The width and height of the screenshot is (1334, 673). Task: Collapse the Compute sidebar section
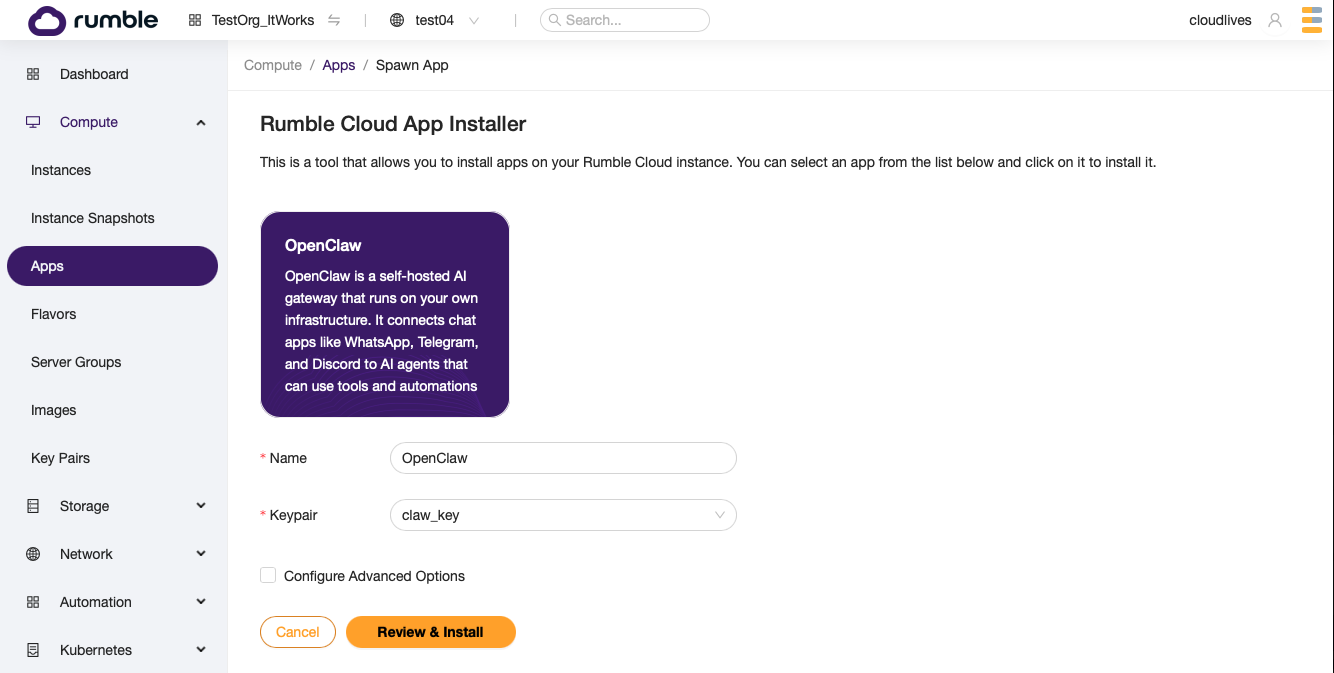tap(200, 121)
